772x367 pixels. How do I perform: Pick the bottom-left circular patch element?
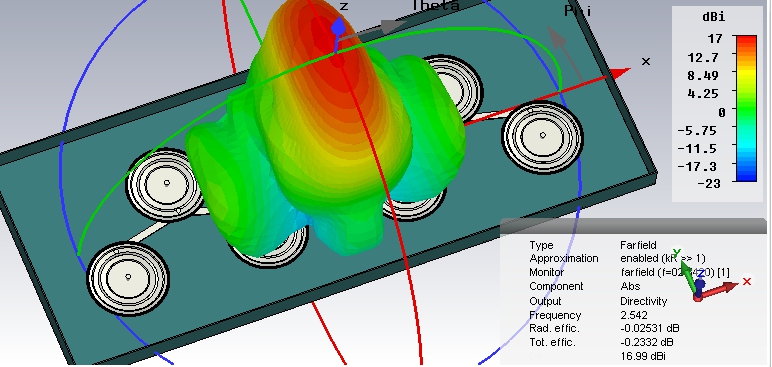tap(129, 278)
